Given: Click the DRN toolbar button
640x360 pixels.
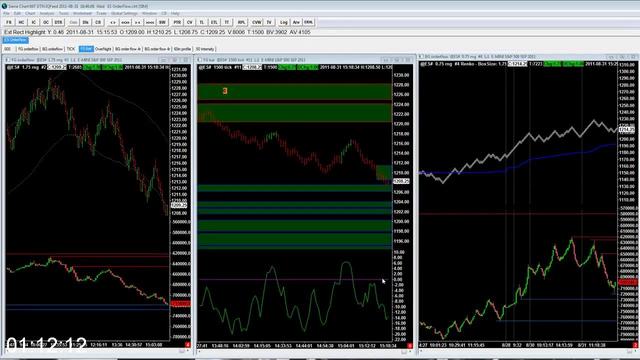Looking at the screenshot, I should click(308, 22).
